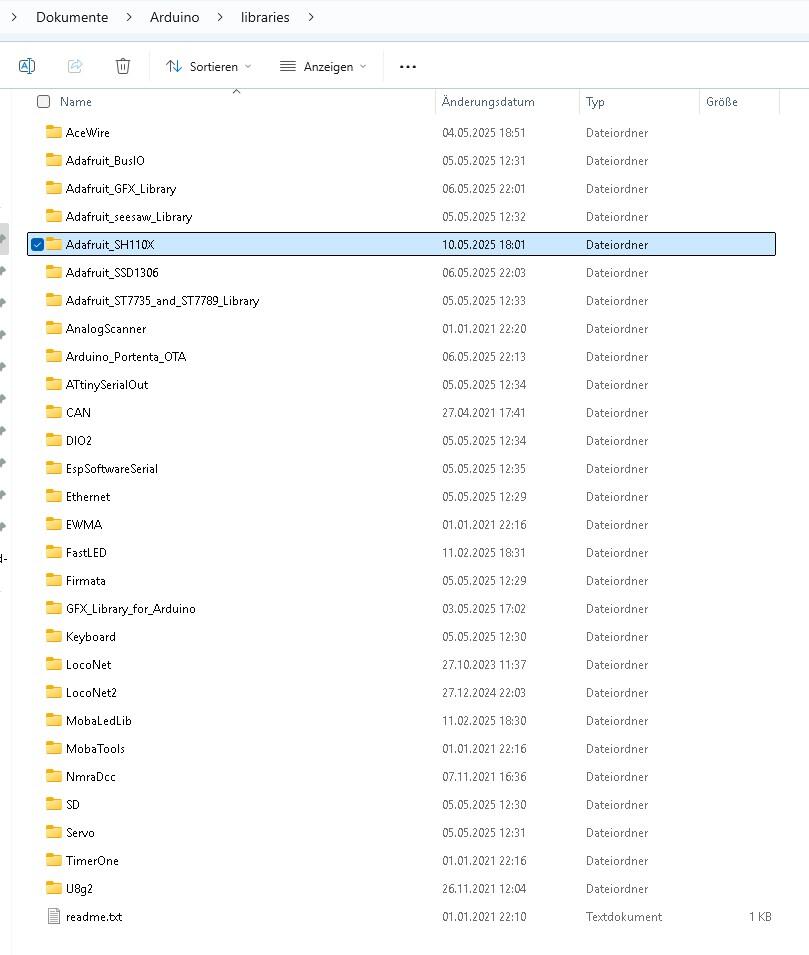Click the FastLED folder icon
Screen dimensions: 809x955
coord(54,552)
